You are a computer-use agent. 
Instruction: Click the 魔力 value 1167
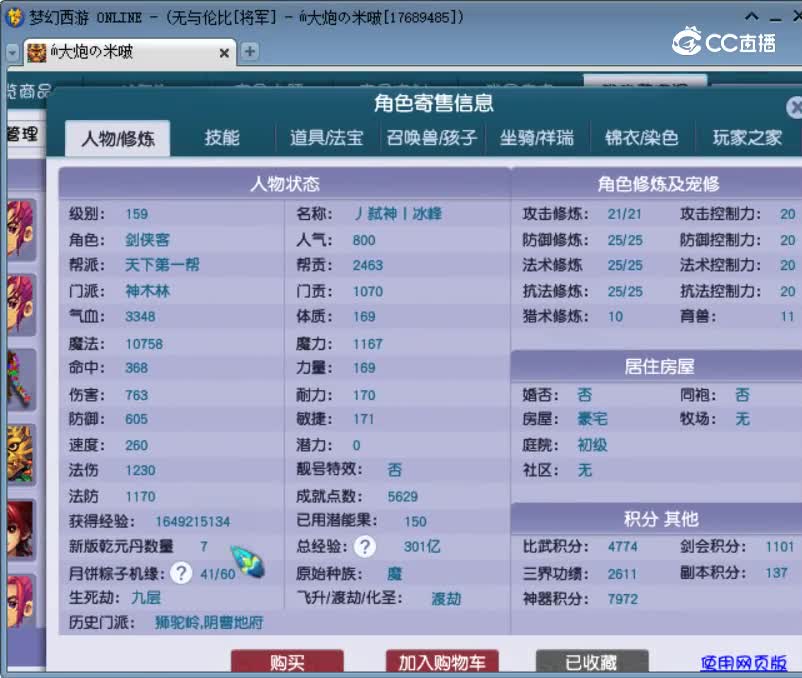pyautogui.click(x=368, y=344)
